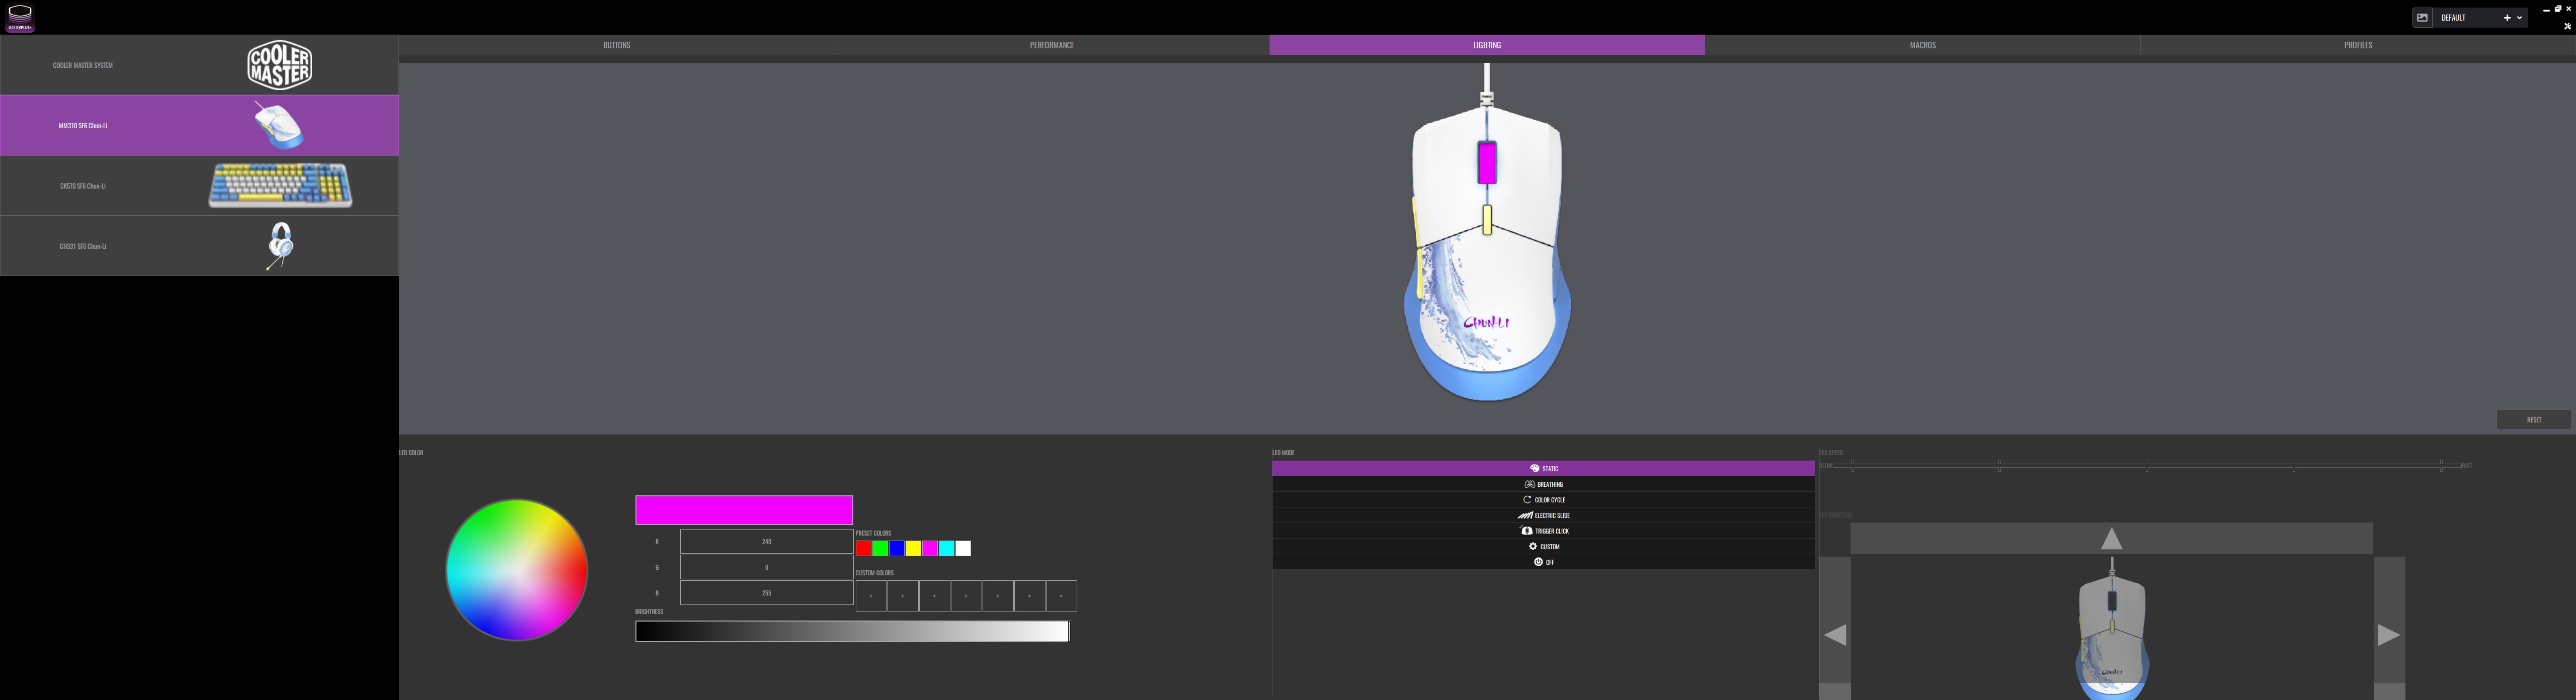Click the scroll wheel LED zone on mouse
2576x700 pixels.
tap(1487, 162)
